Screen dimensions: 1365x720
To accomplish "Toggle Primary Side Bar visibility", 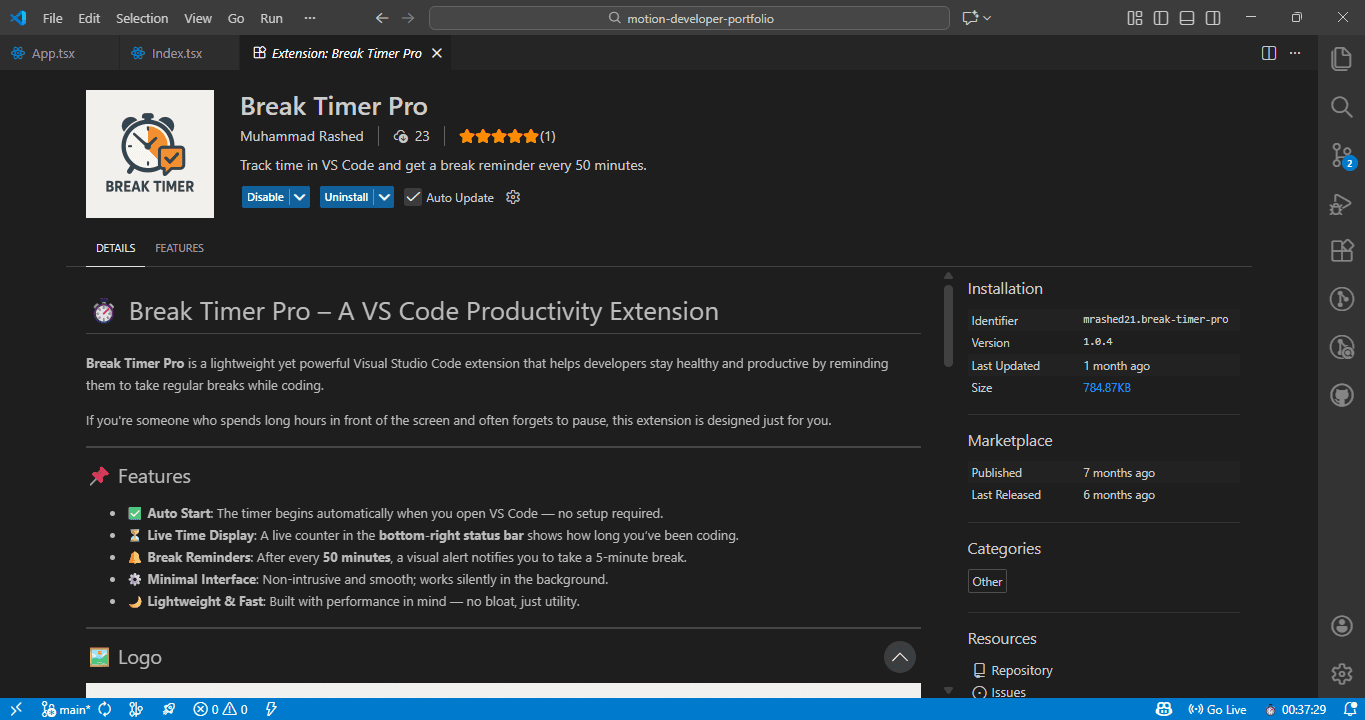I will click(x=1161, y=18).
